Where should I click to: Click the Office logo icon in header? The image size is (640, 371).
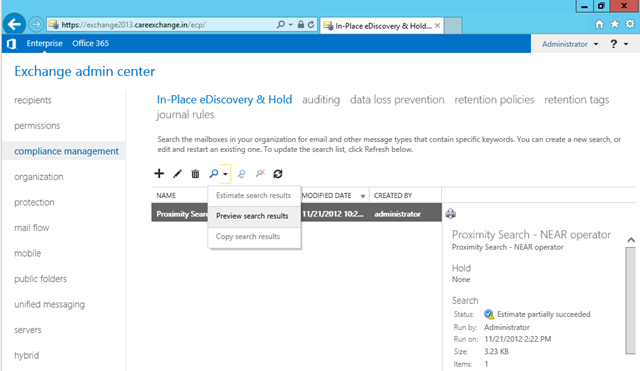click(11, 44)
